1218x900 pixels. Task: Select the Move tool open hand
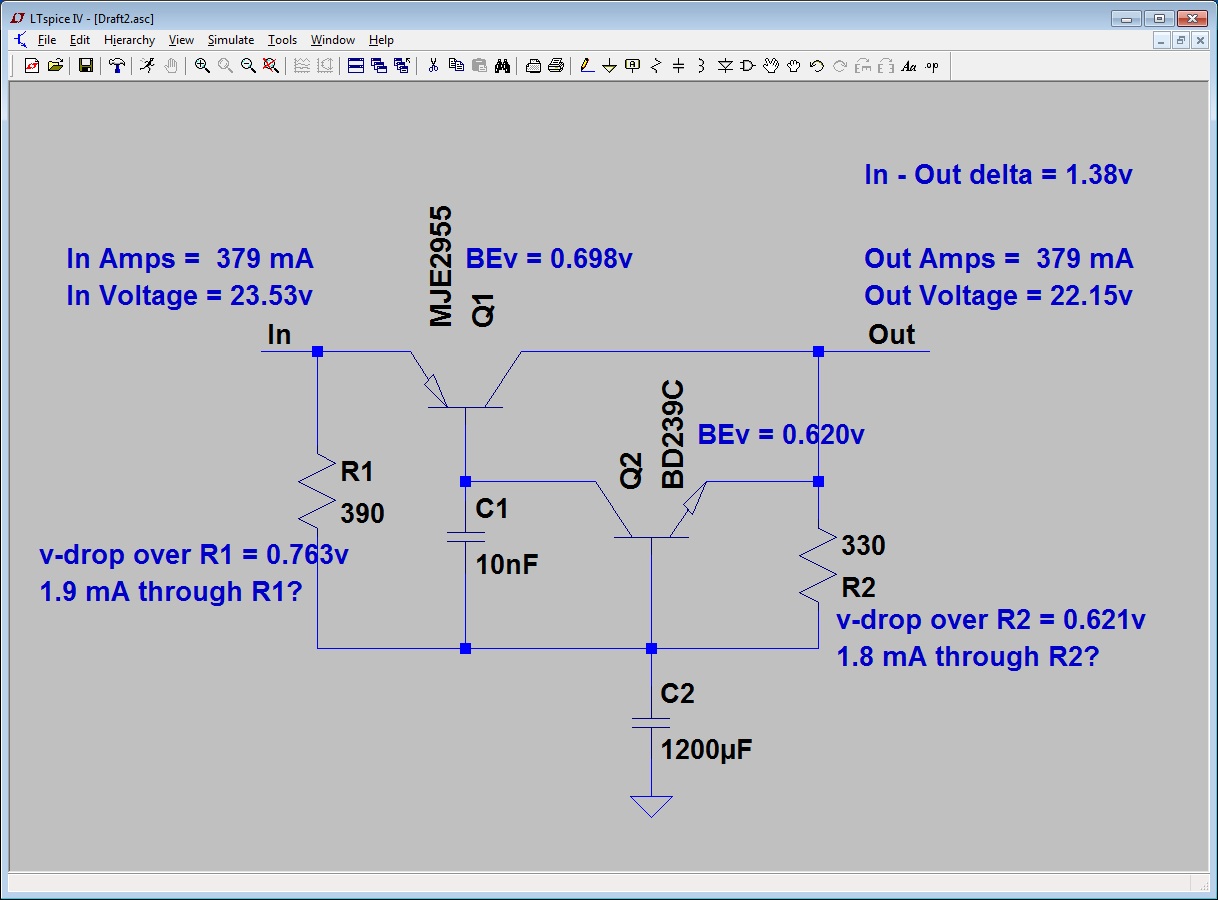[x=771, y=66]
